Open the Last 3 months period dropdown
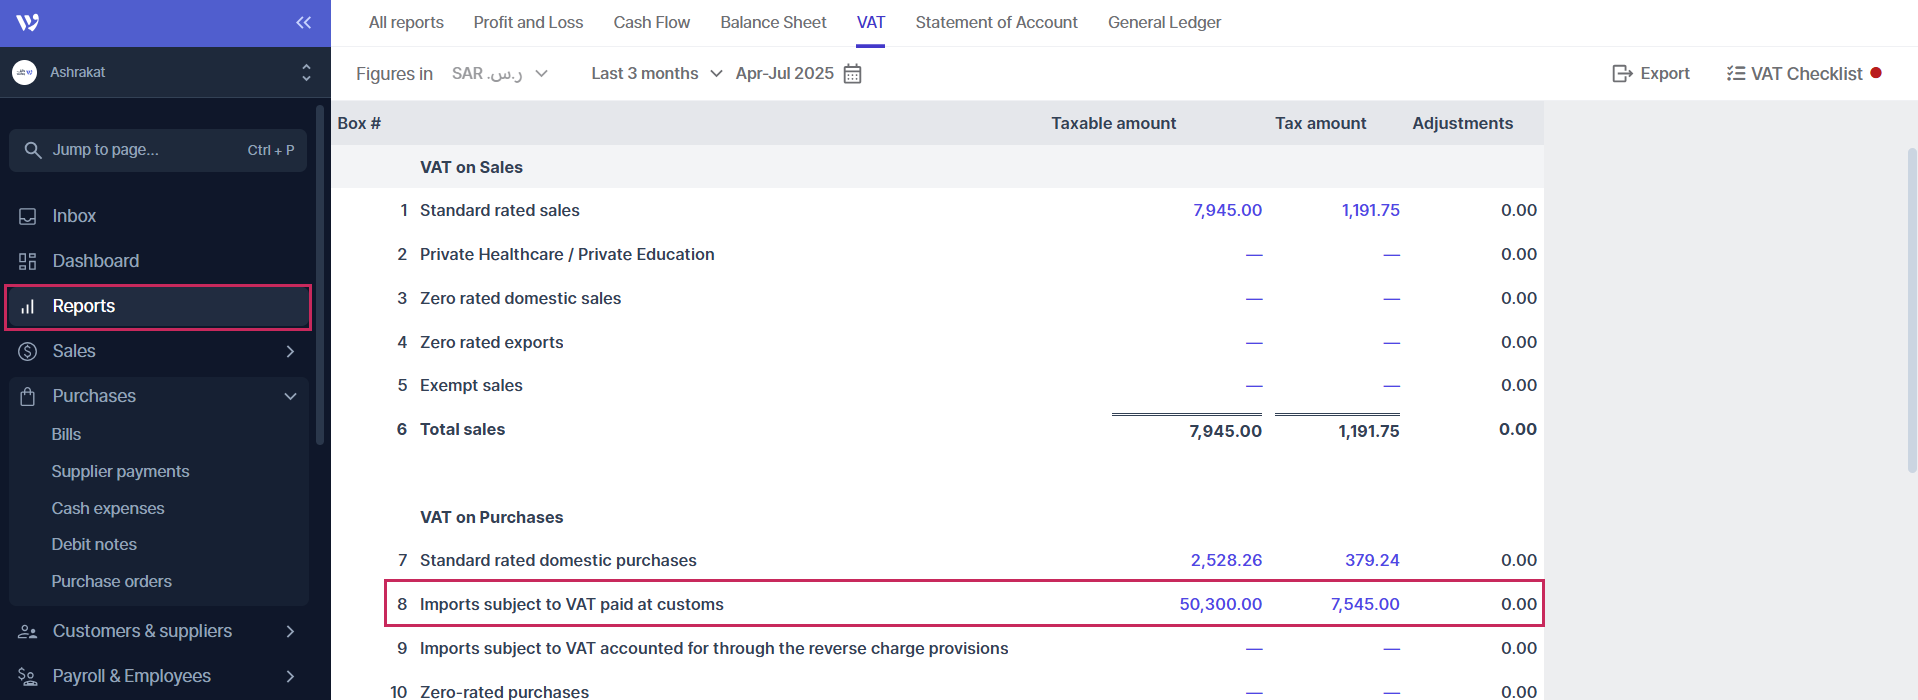Screen dimensions: 1918x700 pyautogui.click(x=656, y=74)
